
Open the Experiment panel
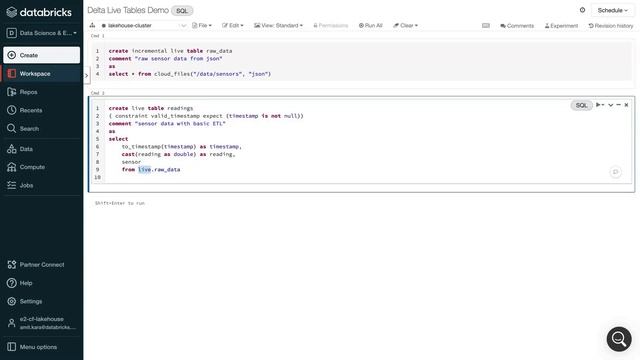click(x=561, y=26)
